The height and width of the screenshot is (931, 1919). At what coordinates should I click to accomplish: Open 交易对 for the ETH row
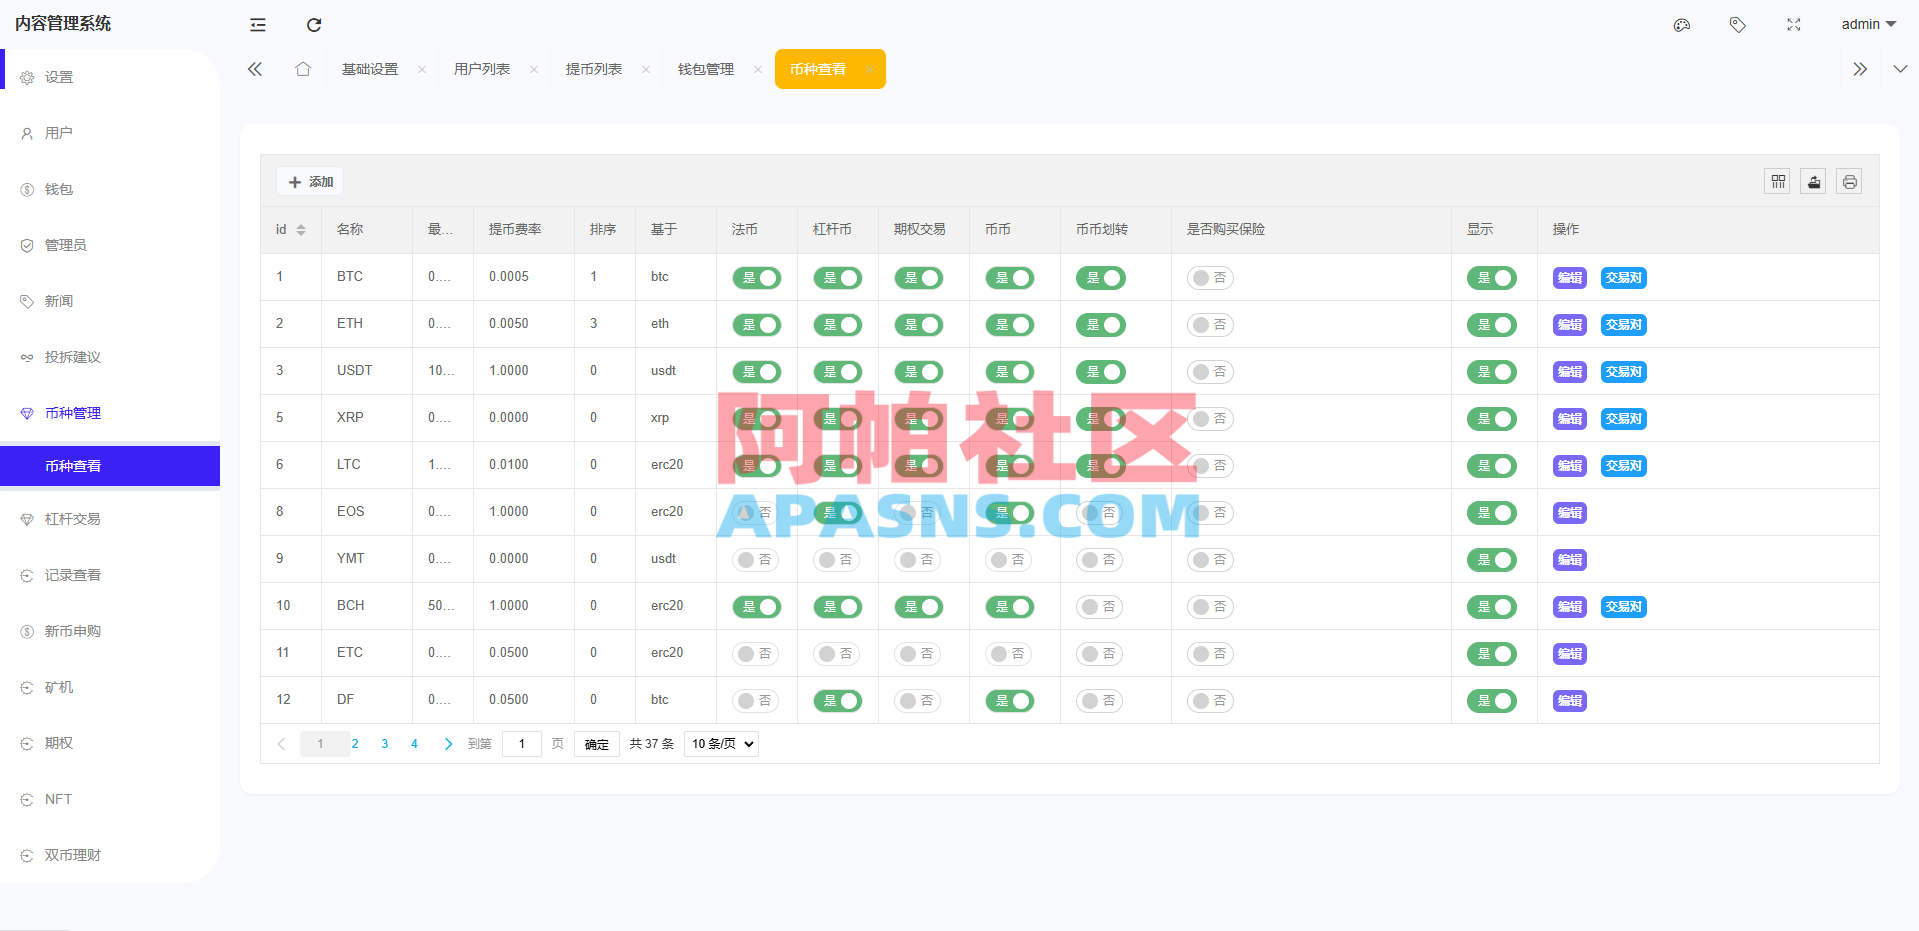pos(1622,324)
